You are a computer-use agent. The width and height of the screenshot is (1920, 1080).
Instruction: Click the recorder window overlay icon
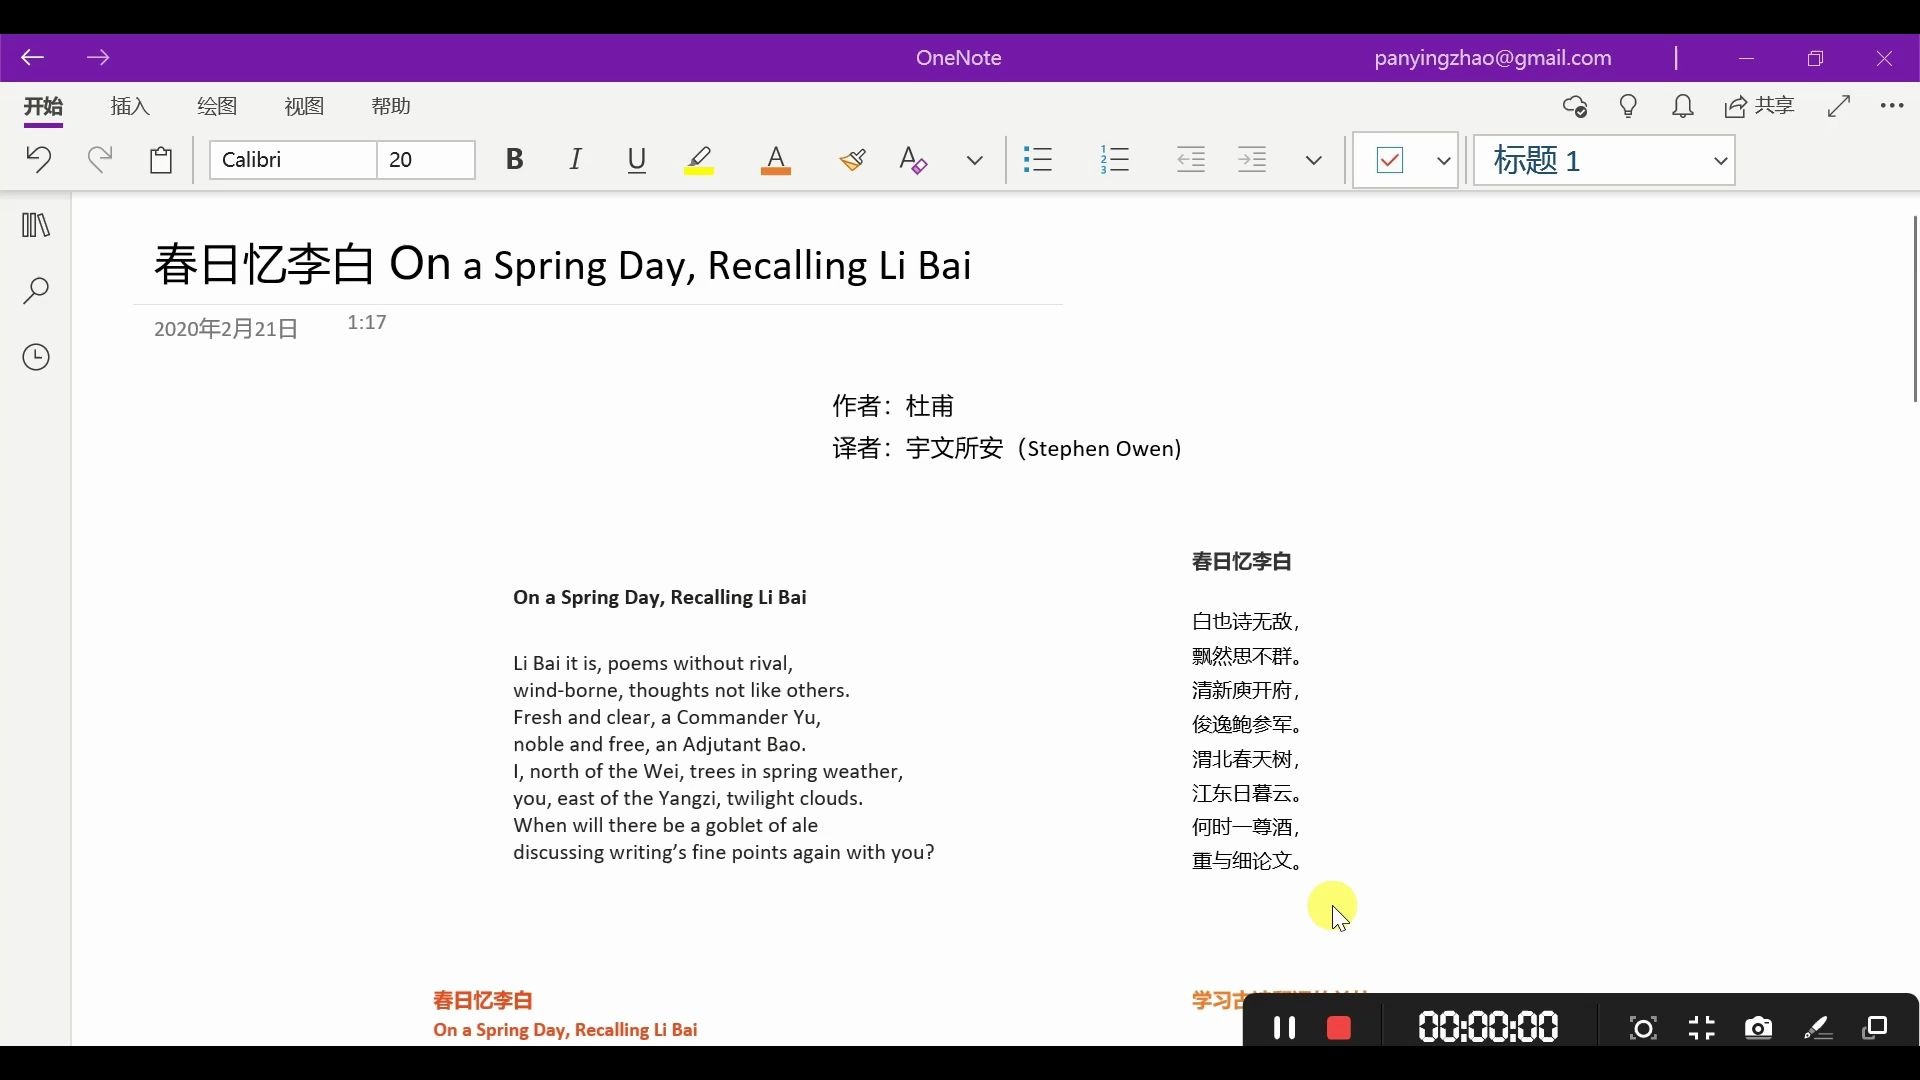tap(1876, 1028)
